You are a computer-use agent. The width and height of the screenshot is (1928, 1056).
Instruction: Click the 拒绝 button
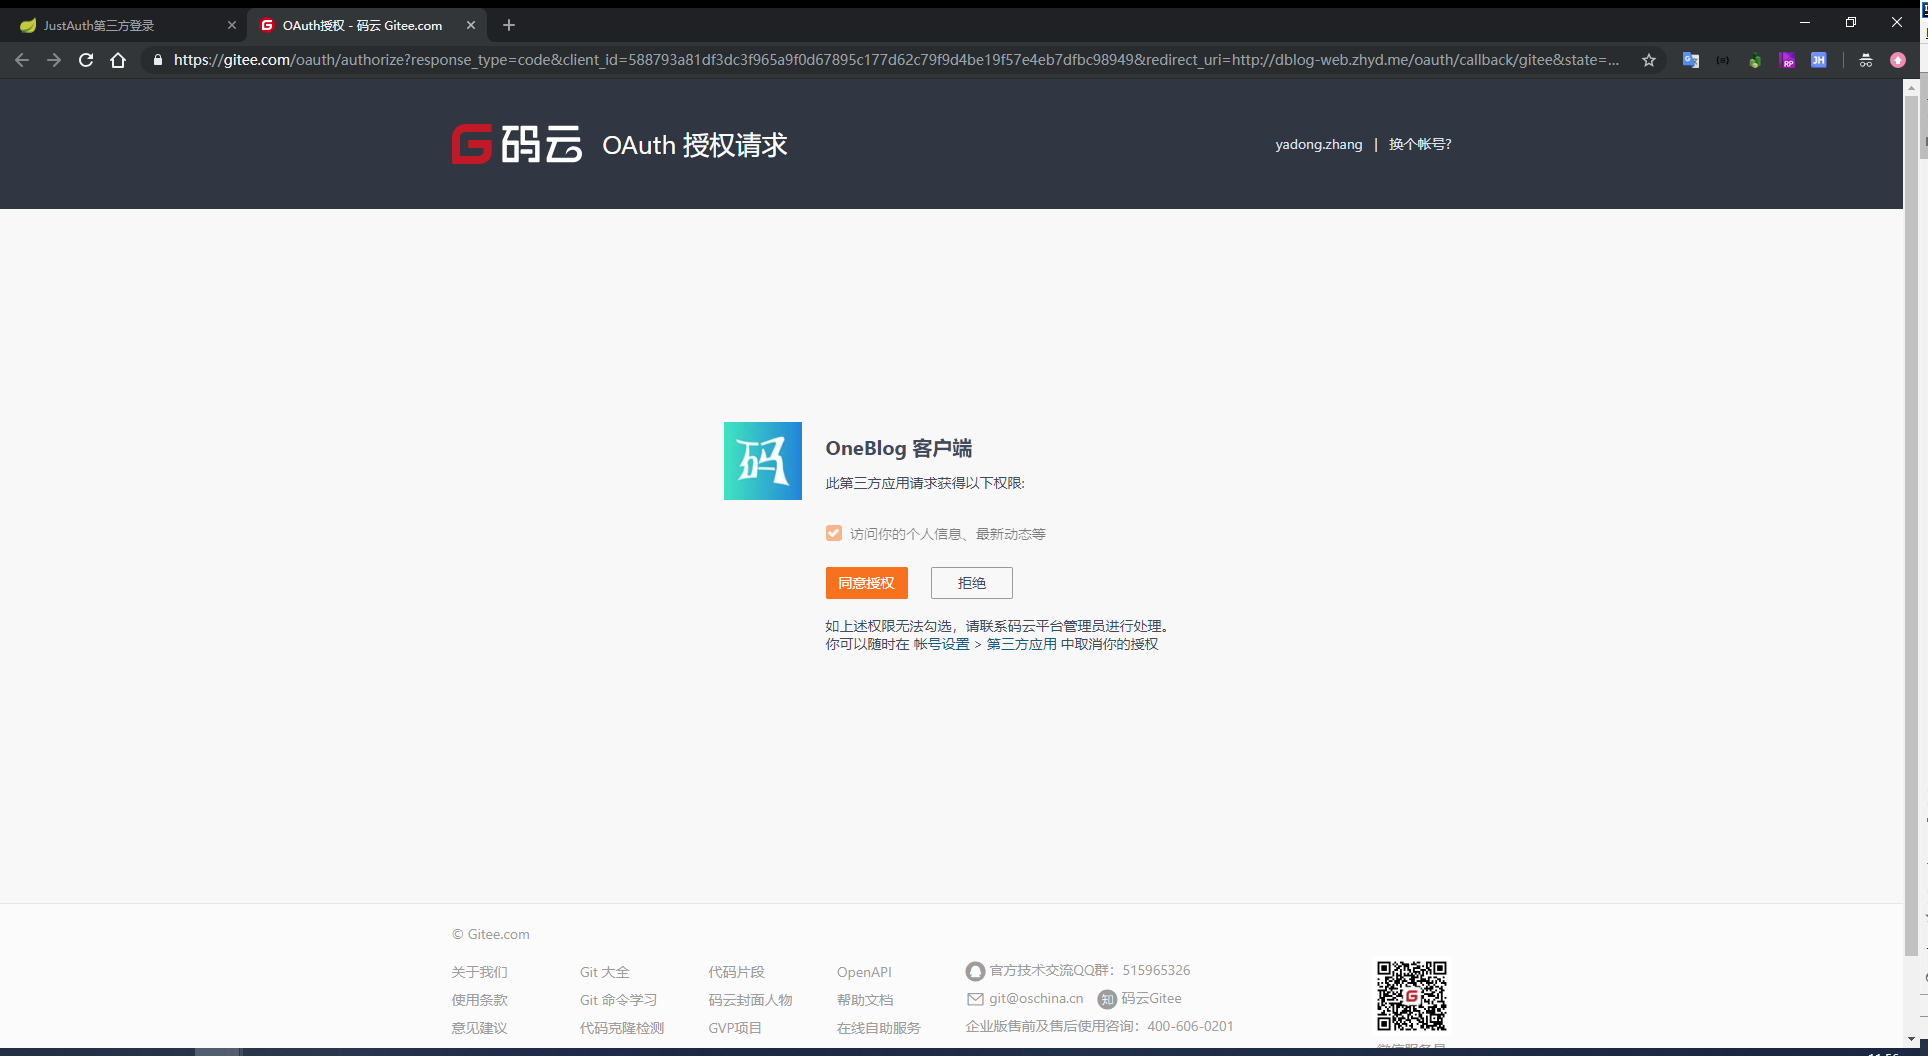970,583
